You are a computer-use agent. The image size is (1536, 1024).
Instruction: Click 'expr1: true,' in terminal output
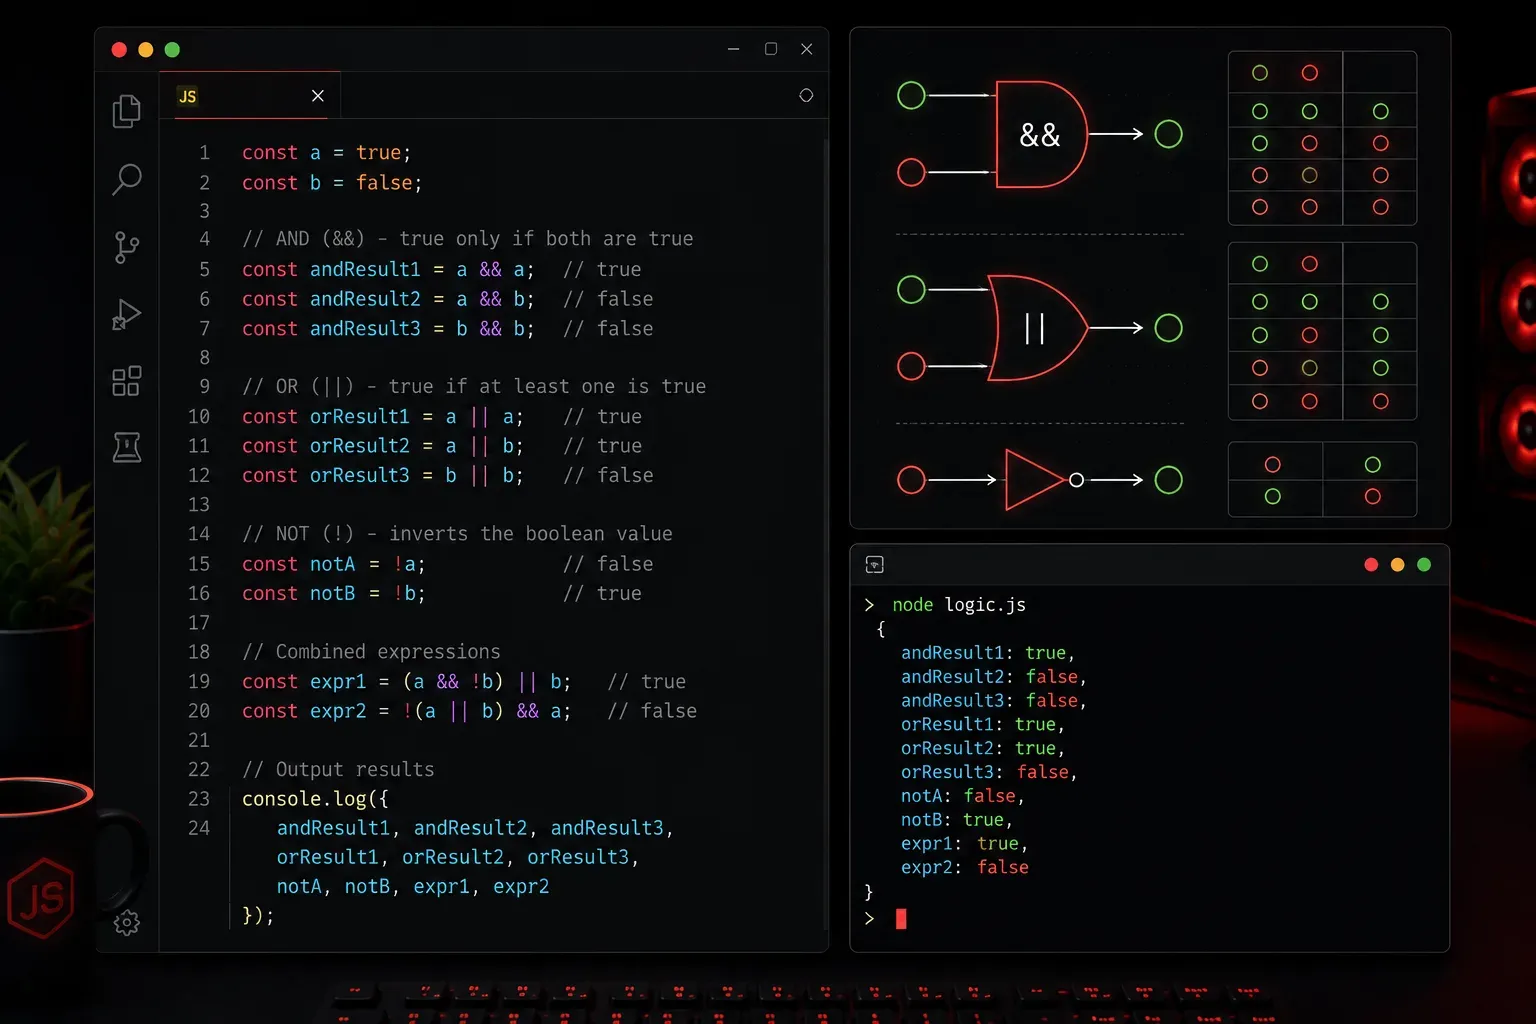pos(964,844)
